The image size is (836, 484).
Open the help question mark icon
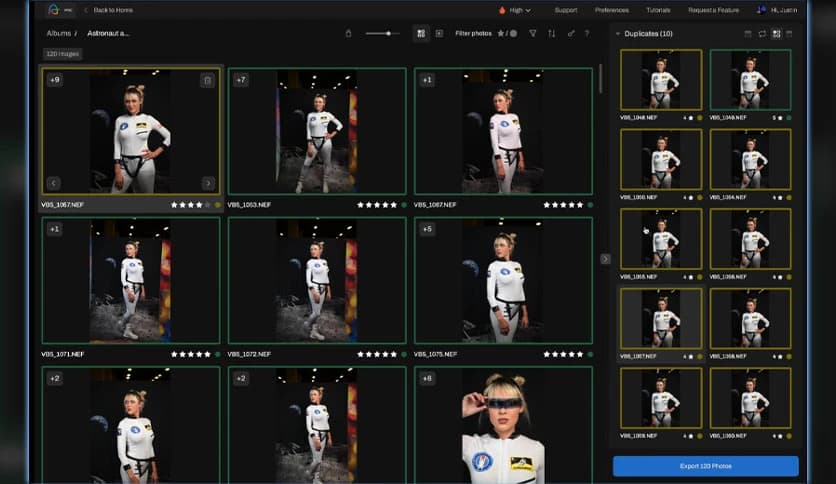pyautogui.click(x=587, y=33)
